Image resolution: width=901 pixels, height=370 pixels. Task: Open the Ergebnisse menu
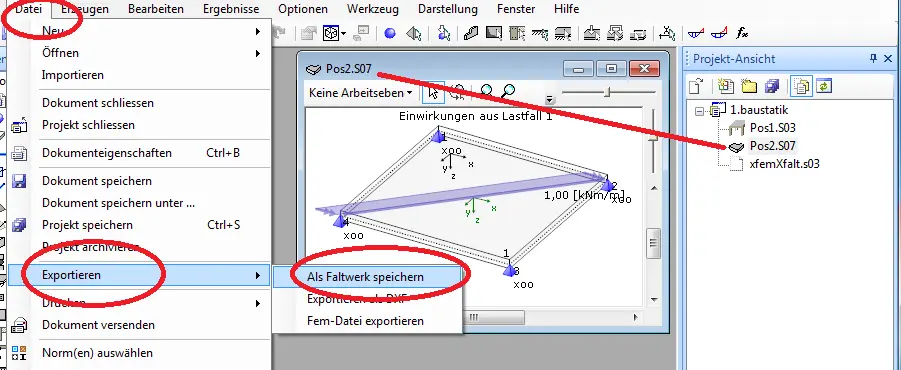click(x=231, y=9)
